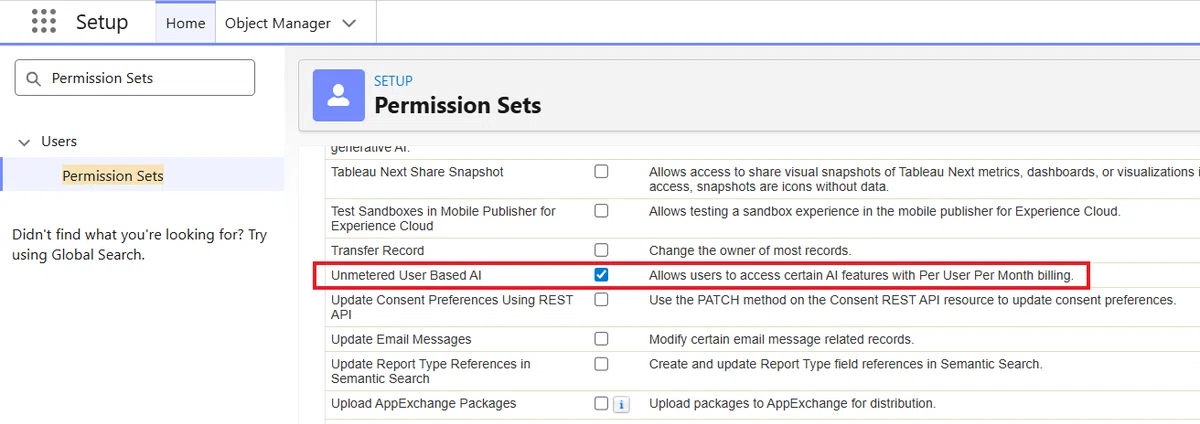Click the Permission Sets user icon
1200x424 pixels.
click(339, 95)
